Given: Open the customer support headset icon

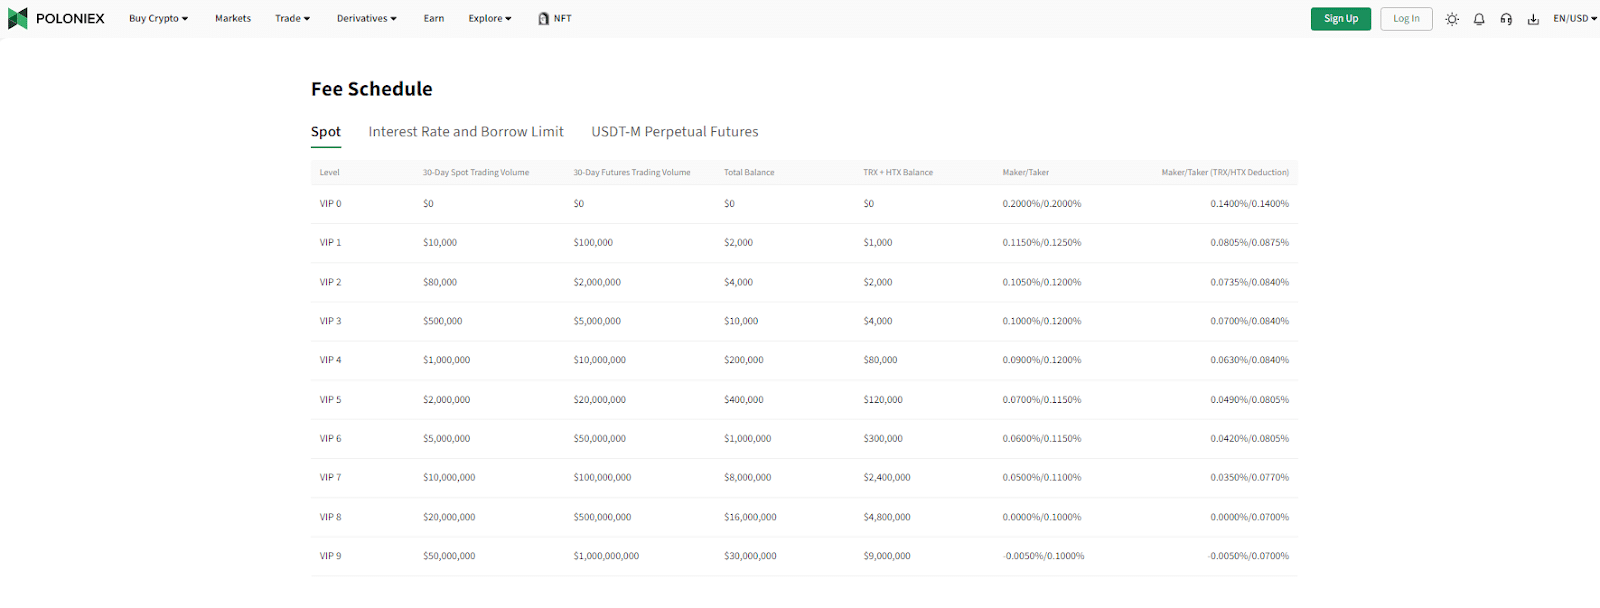Looking at the screenshot, I should click(x=1506, y=19).
